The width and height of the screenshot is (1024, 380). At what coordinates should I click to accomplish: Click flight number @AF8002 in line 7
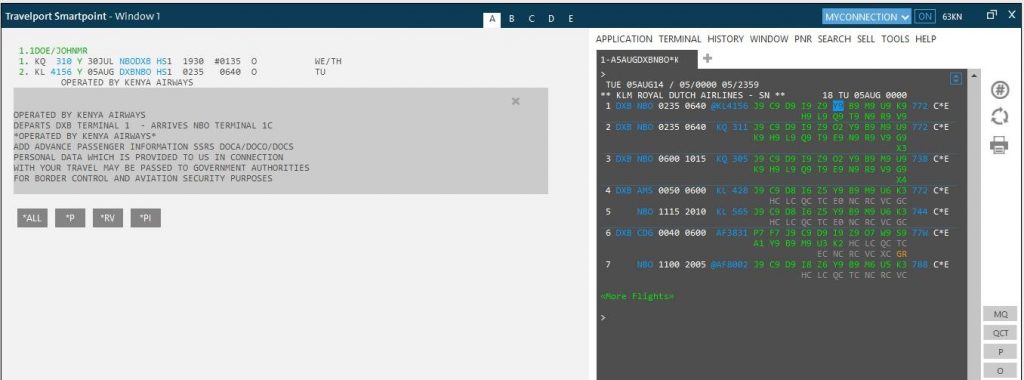(x=729, y=265)
